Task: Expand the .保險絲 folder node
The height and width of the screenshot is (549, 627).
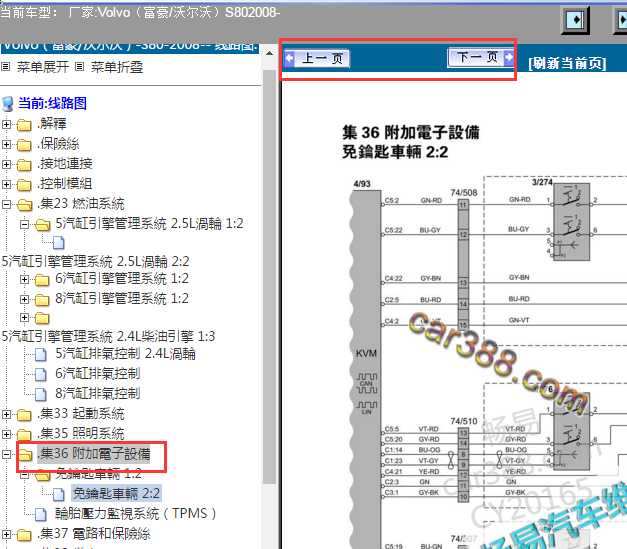Action: coord(6,144)
